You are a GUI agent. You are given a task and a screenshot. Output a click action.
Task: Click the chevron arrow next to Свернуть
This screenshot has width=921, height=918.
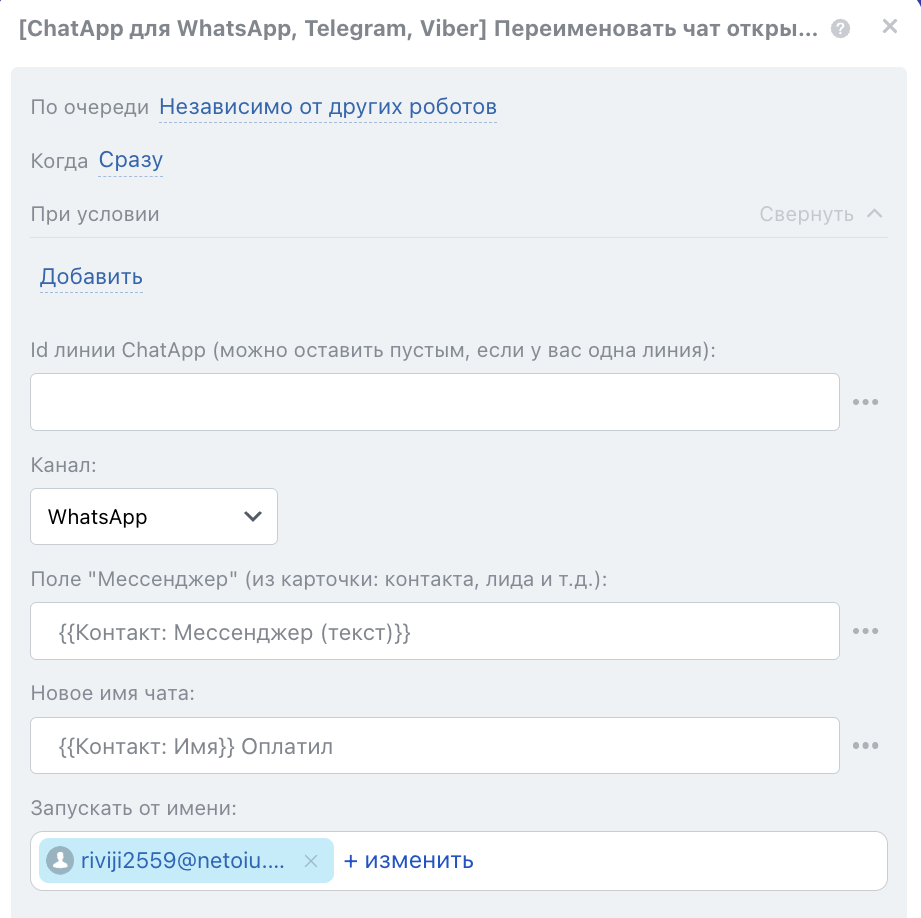[874, 213]
